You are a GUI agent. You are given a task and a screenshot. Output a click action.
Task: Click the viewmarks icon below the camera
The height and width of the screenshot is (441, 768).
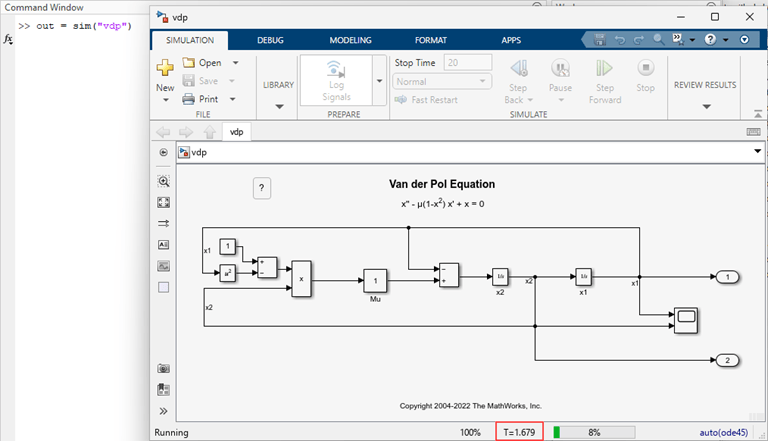tap(164, 390)
